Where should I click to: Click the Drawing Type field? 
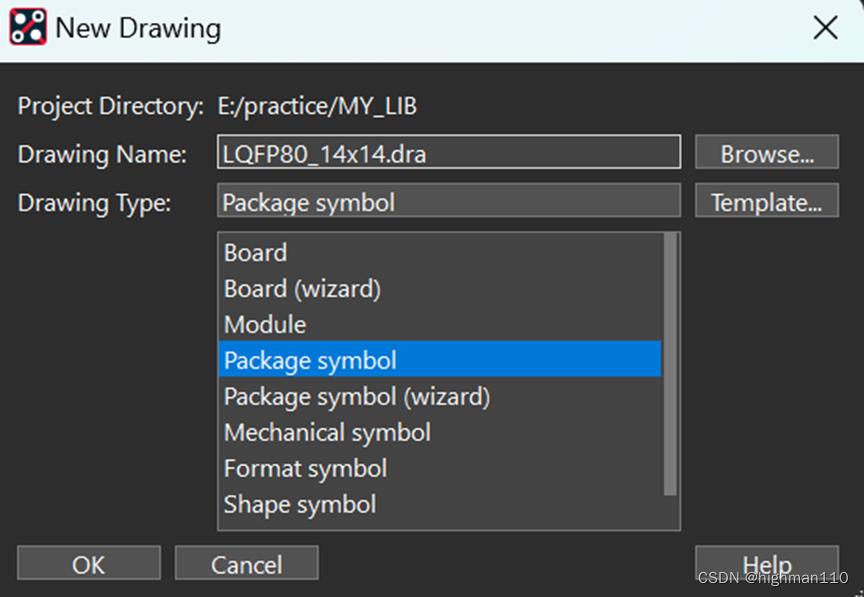[448, 202]
